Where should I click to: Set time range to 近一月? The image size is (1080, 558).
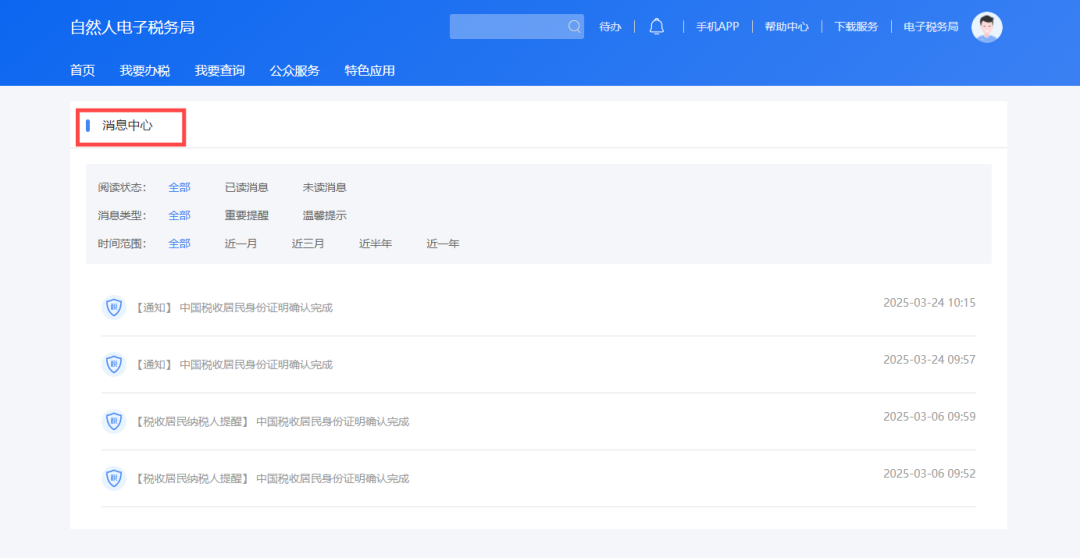pos(240,243)
